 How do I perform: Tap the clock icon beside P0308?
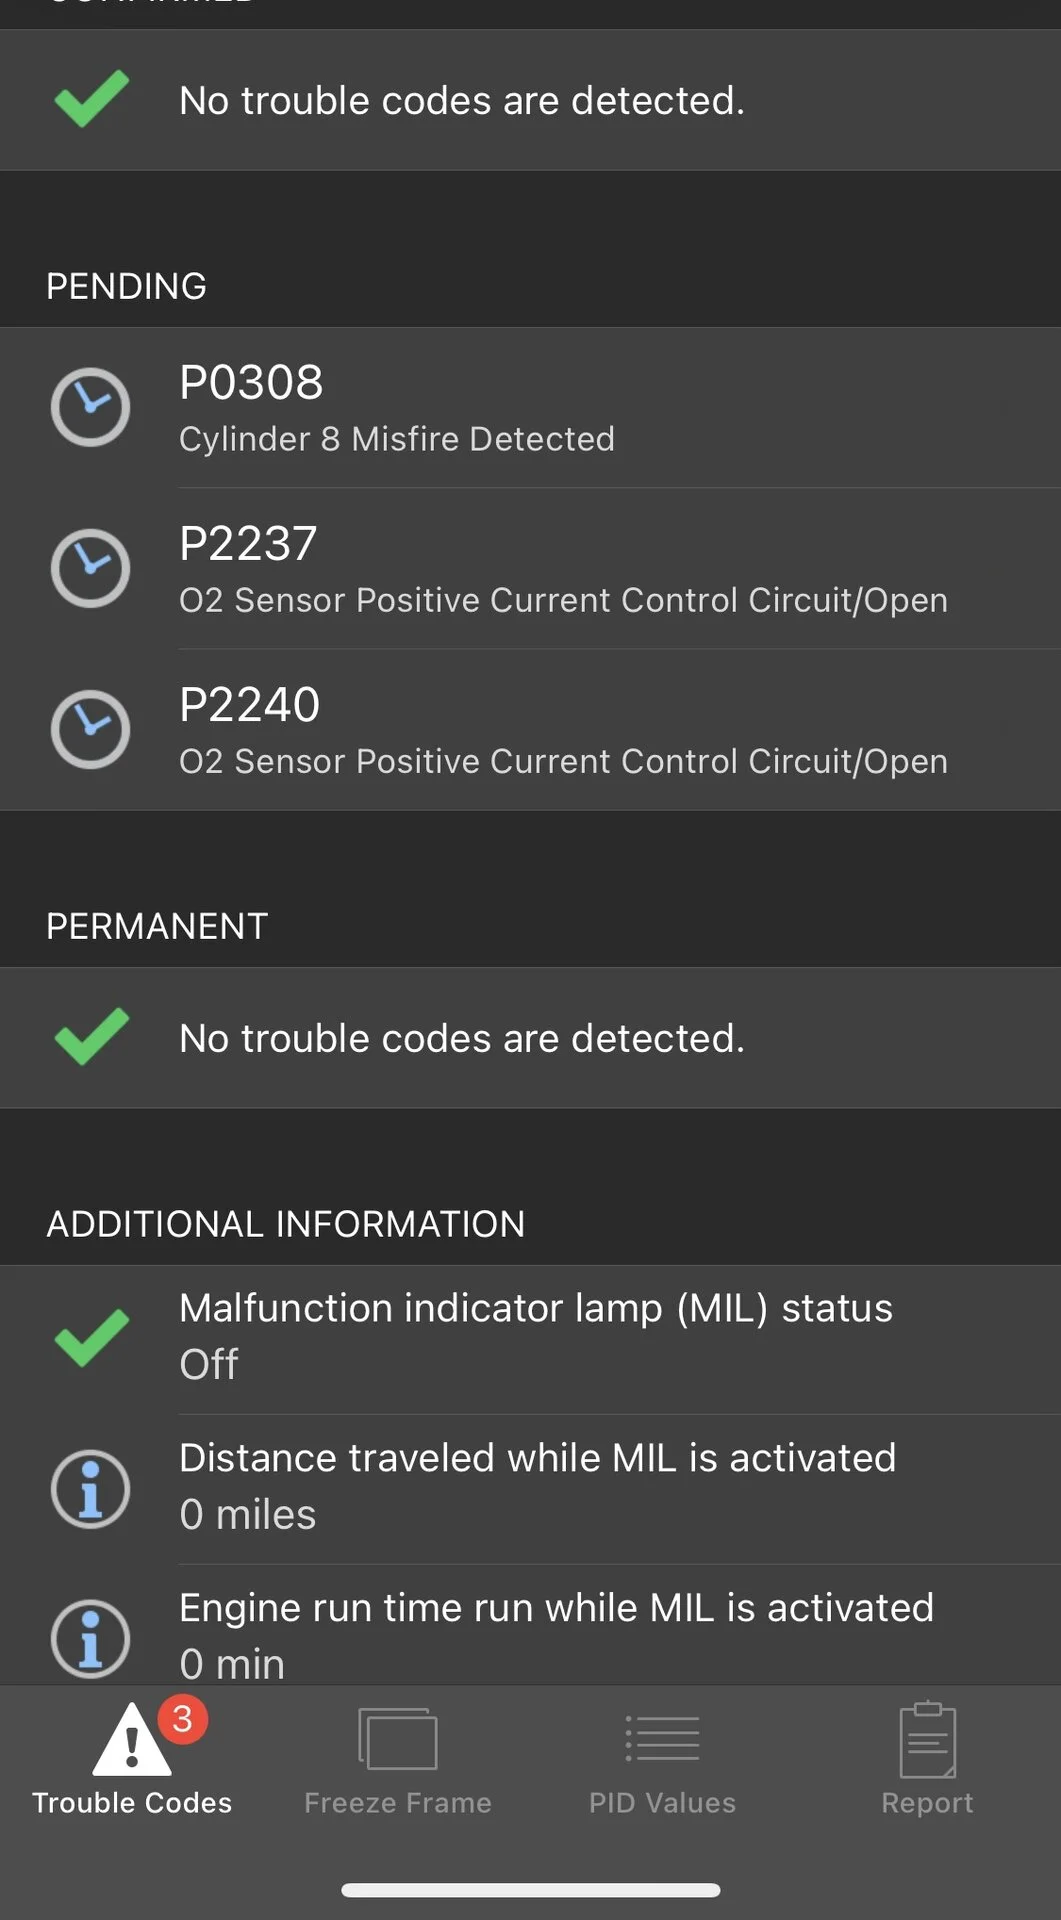coord(90,407)
